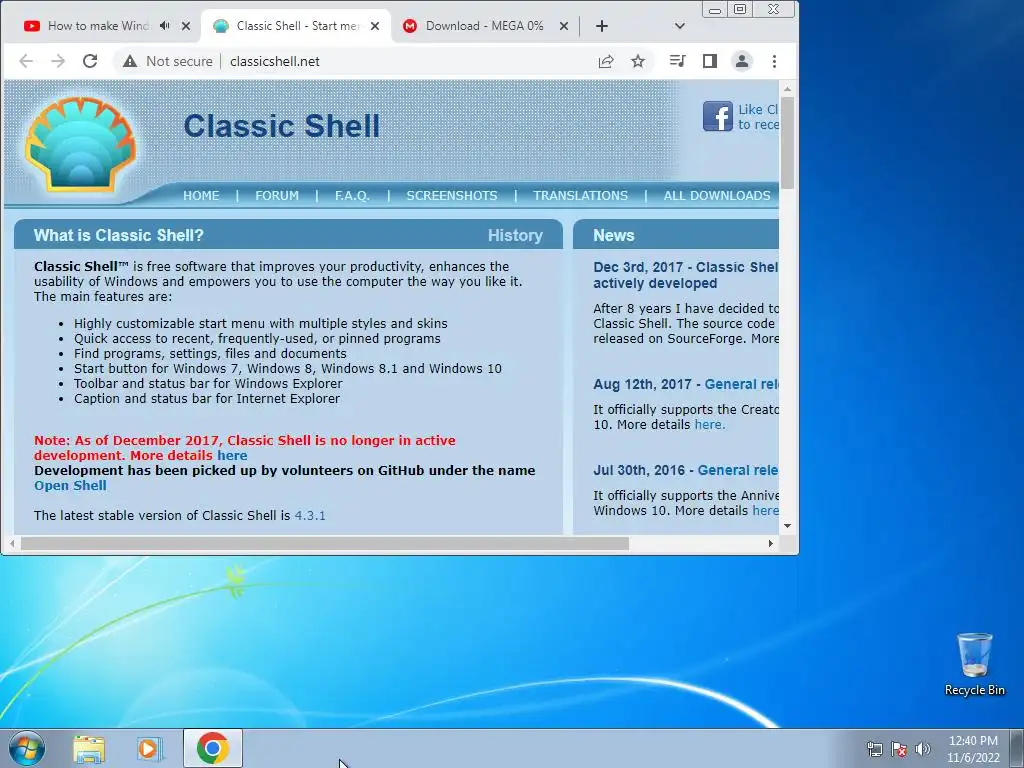Close the YouTube tab
1024x768 pixels.
(x=186, y=26)
